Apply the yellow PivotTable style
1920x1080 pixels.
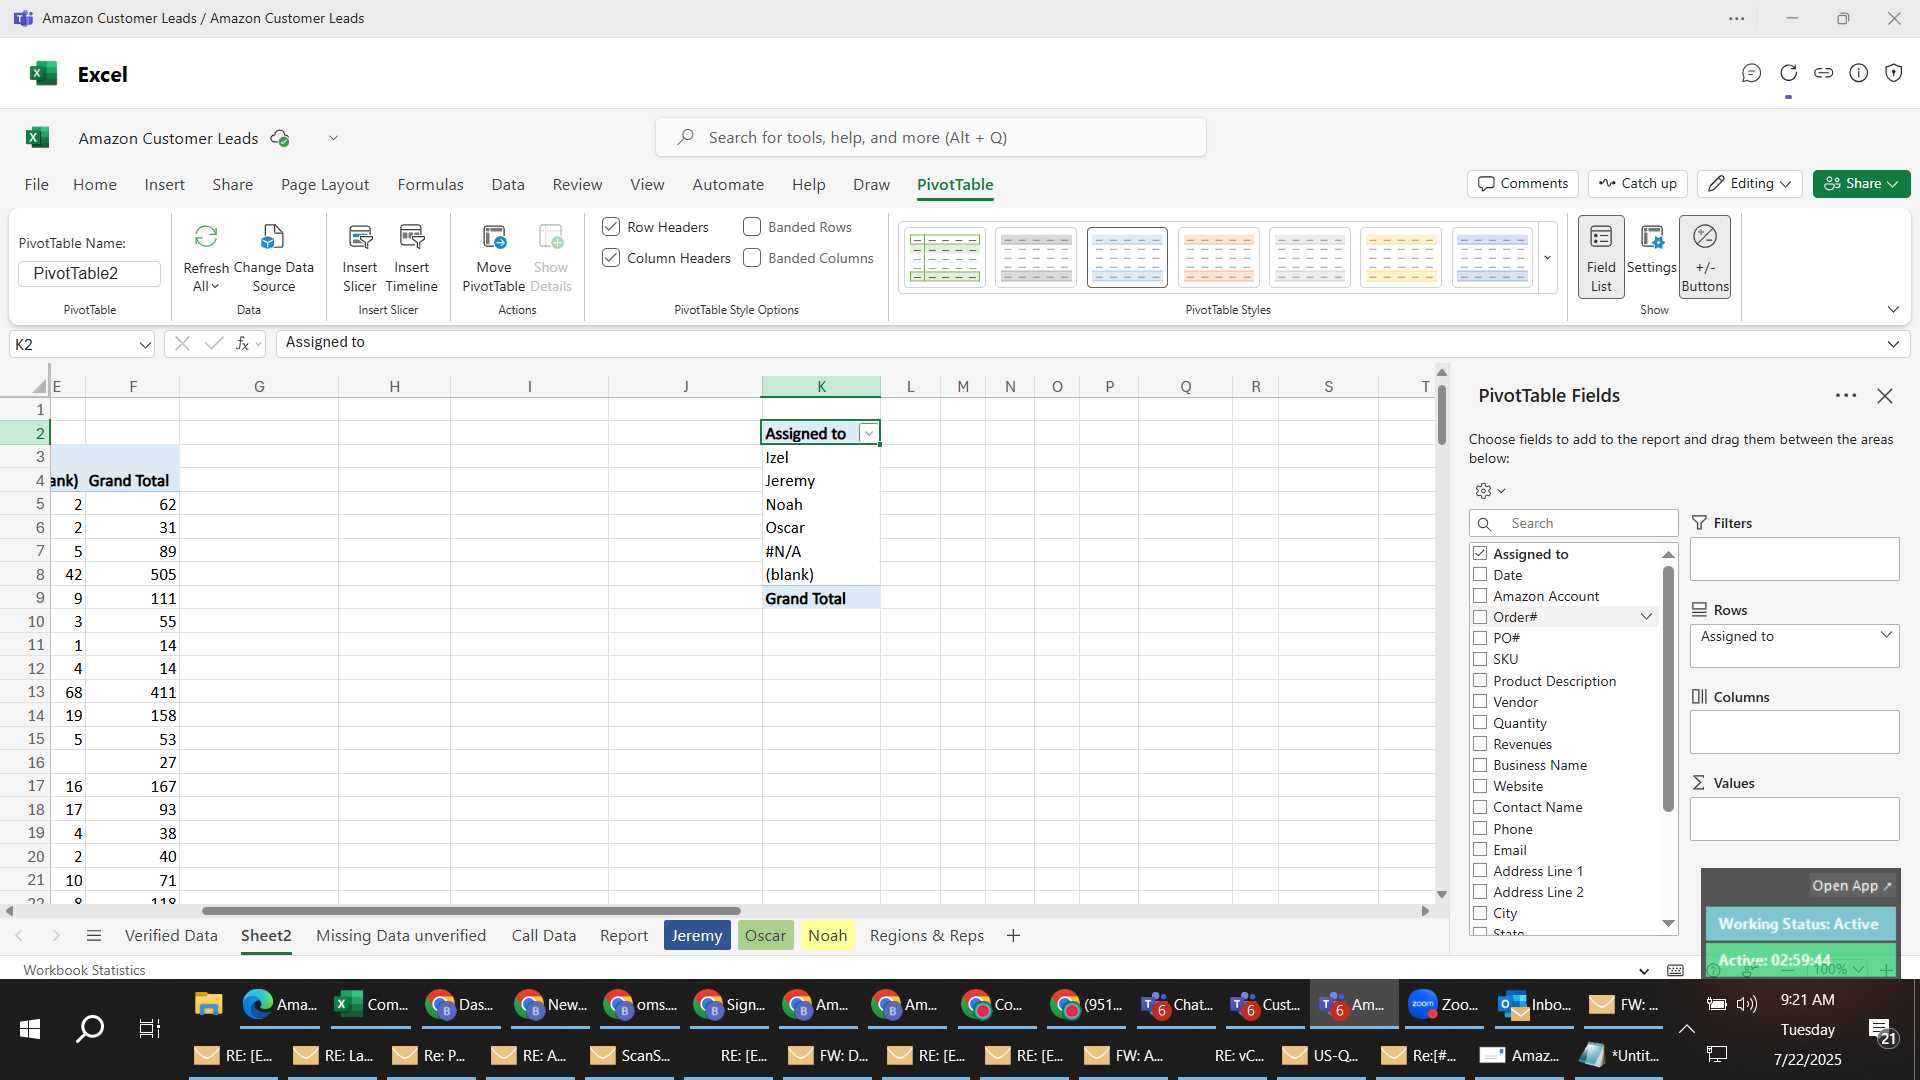point(1400,258)
